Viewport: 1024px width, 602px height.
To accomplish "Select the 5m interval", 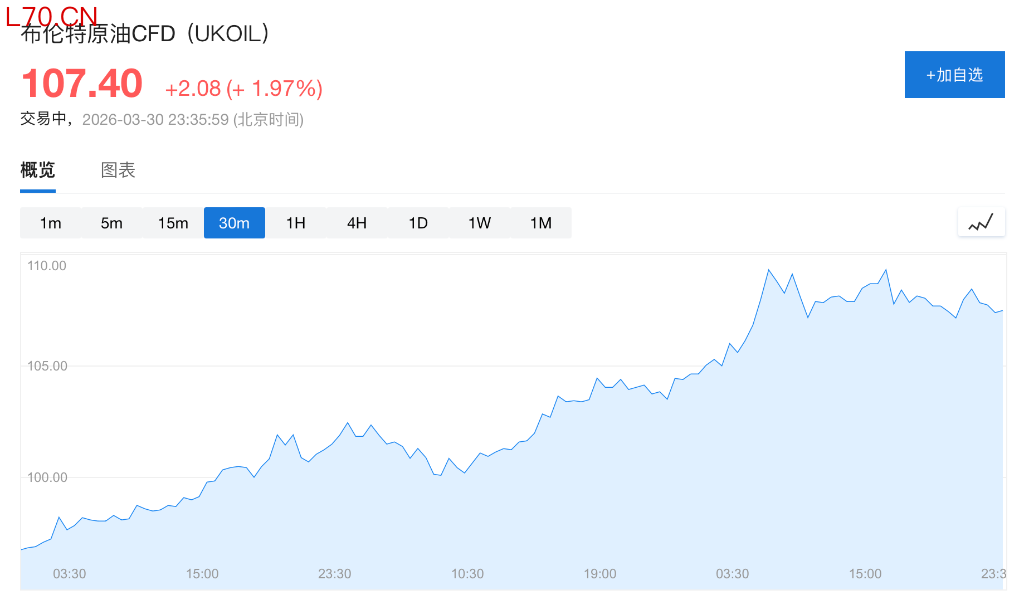I will point(112,223).
